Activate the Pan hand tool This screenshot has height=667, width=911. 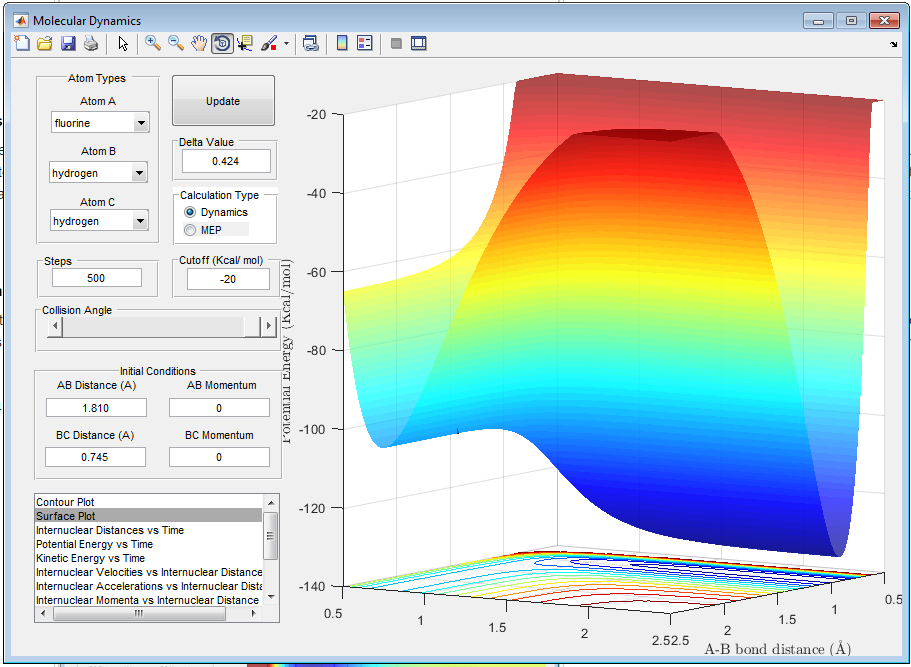(x=199, y=43)
